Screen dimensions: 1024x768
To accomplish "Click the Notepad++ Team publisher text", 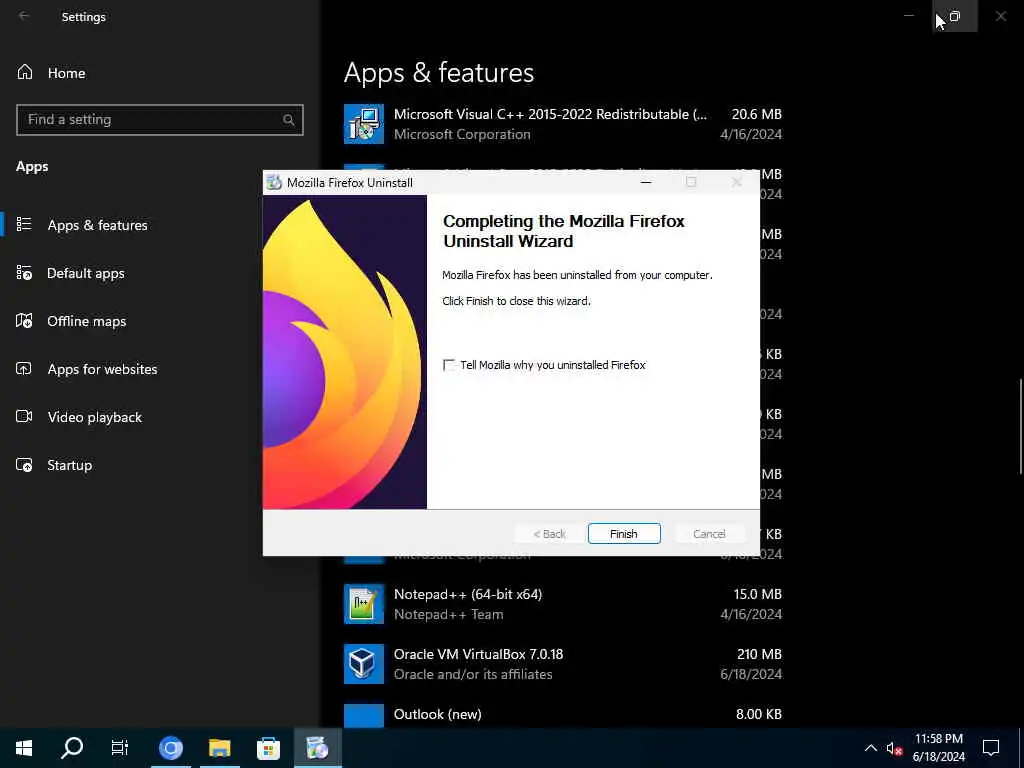I will (x=448, y=615).
